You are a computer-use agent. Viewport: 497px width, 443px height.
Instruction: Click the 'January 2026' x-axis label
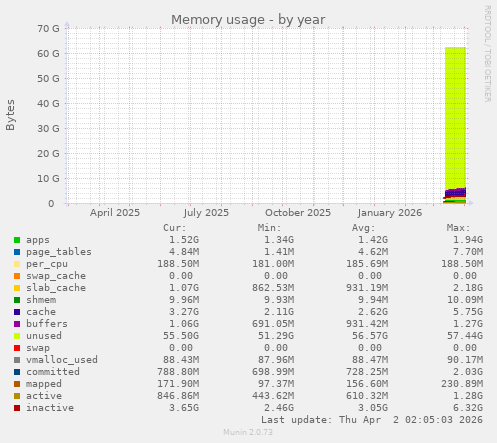pyautogui.click(x=390, y=213)
